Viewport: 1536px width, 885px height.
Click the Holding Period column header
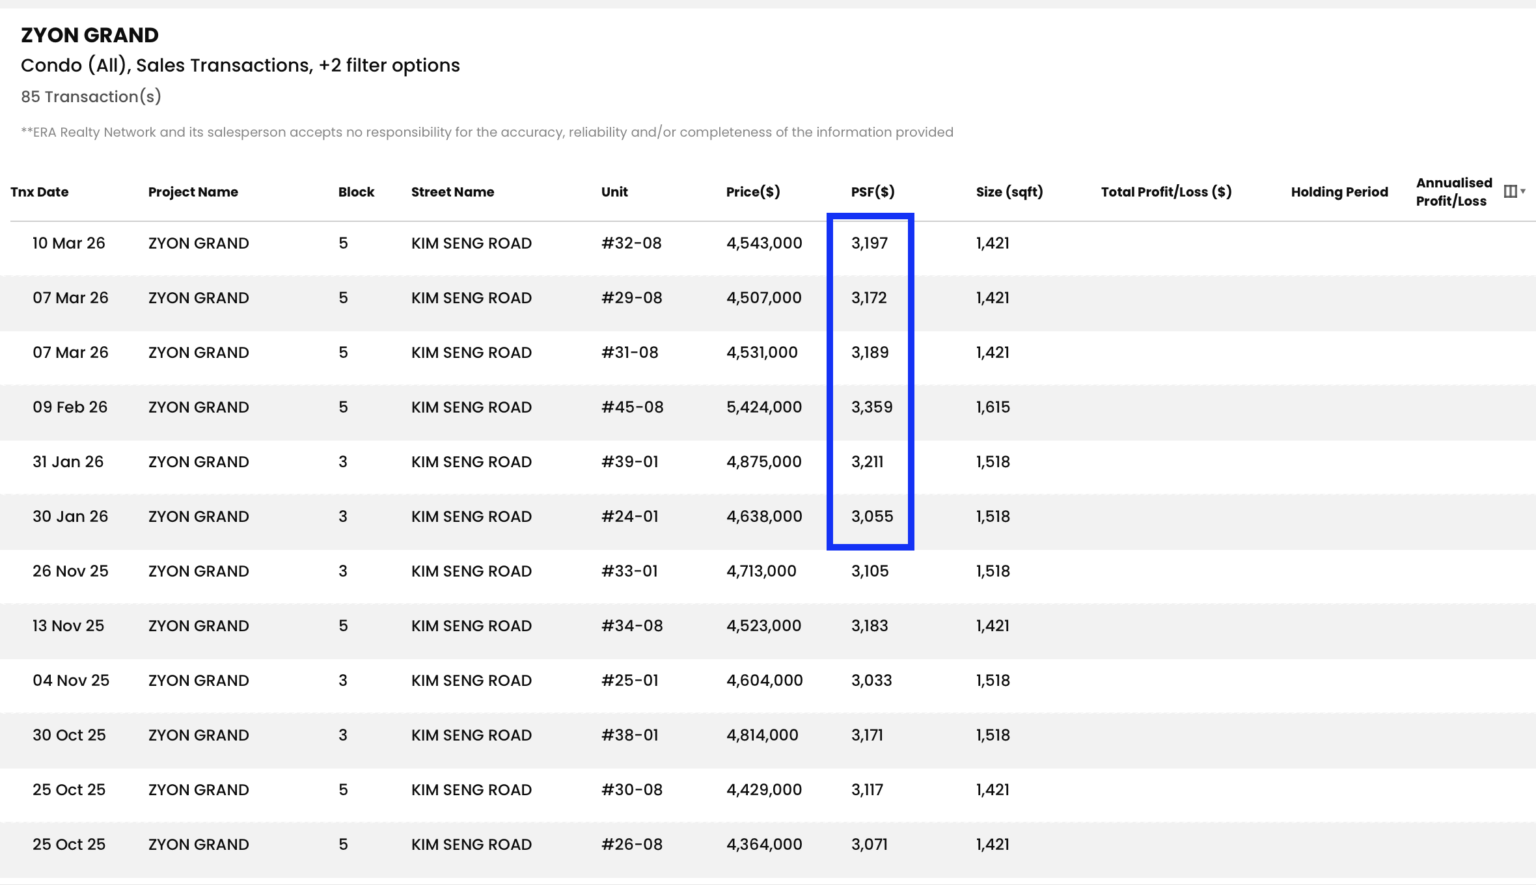point(1339,192)
